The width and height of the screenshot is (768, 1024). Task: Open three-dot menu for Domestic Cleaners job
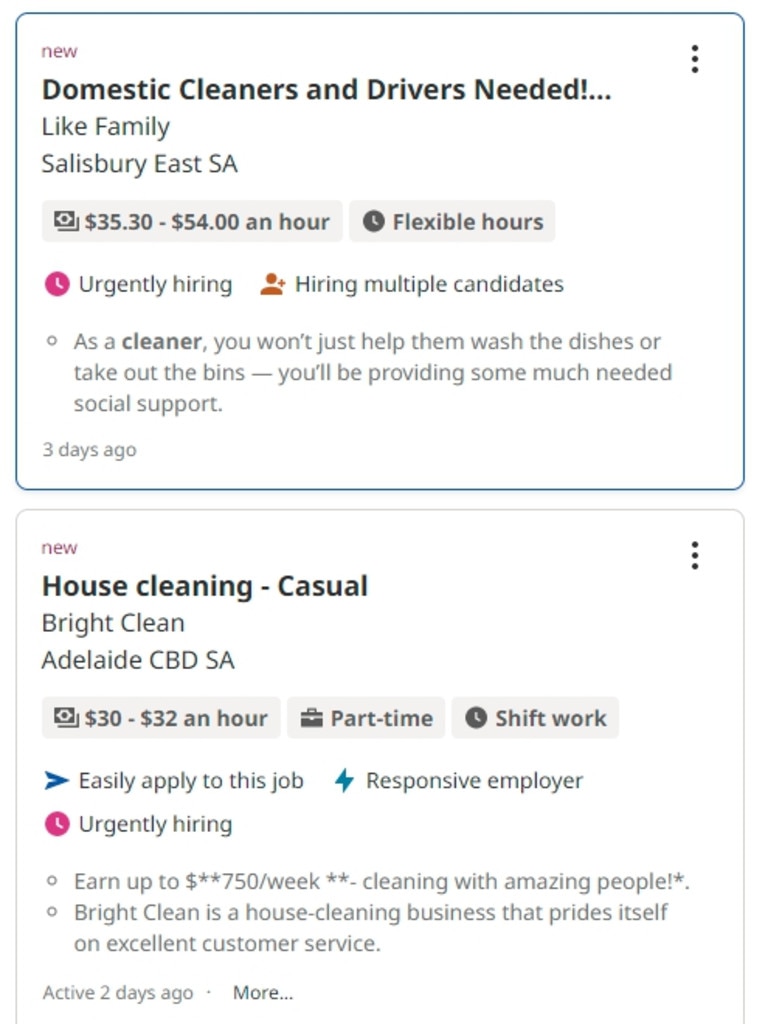tap(695, 59)
